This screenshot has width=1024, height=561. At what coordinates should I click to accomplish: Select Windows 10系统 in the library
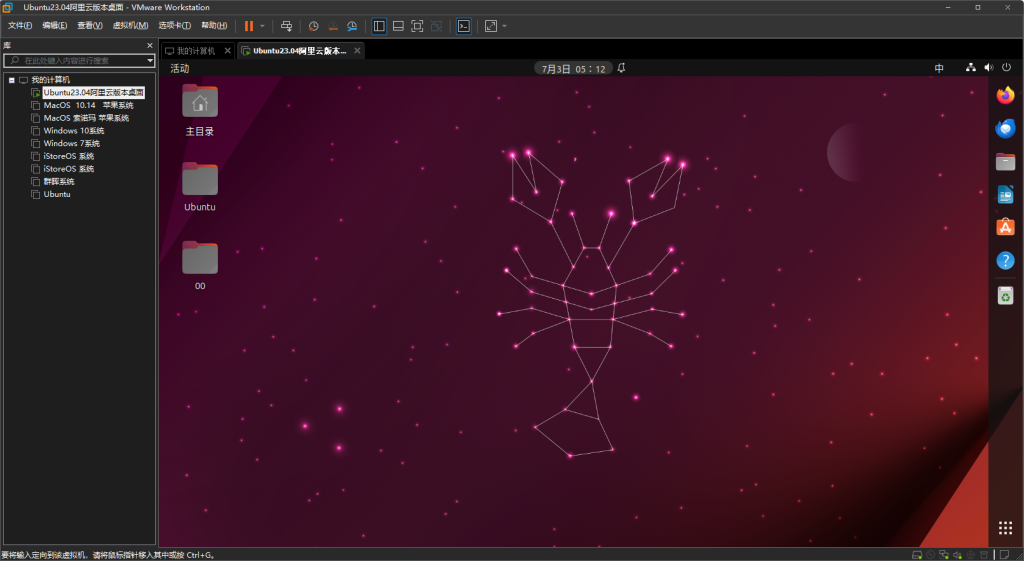pos(73,131)
